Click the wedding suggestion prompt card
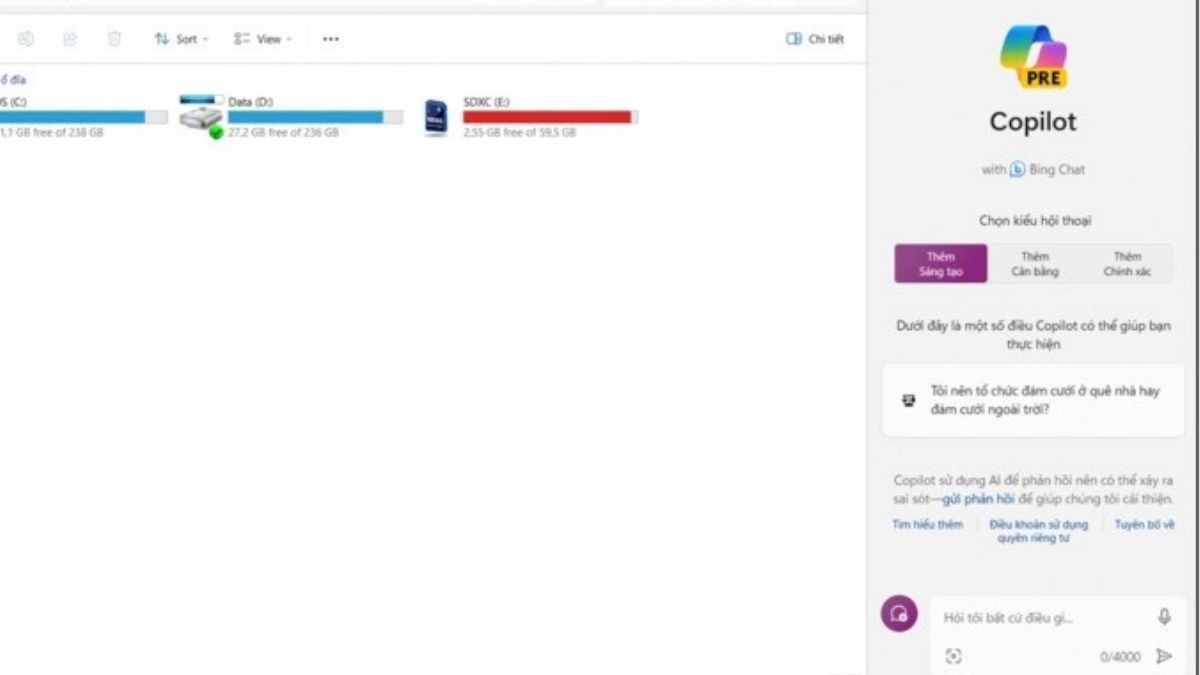Viewport: 1200px width, 675px height. coord(1033,400)
